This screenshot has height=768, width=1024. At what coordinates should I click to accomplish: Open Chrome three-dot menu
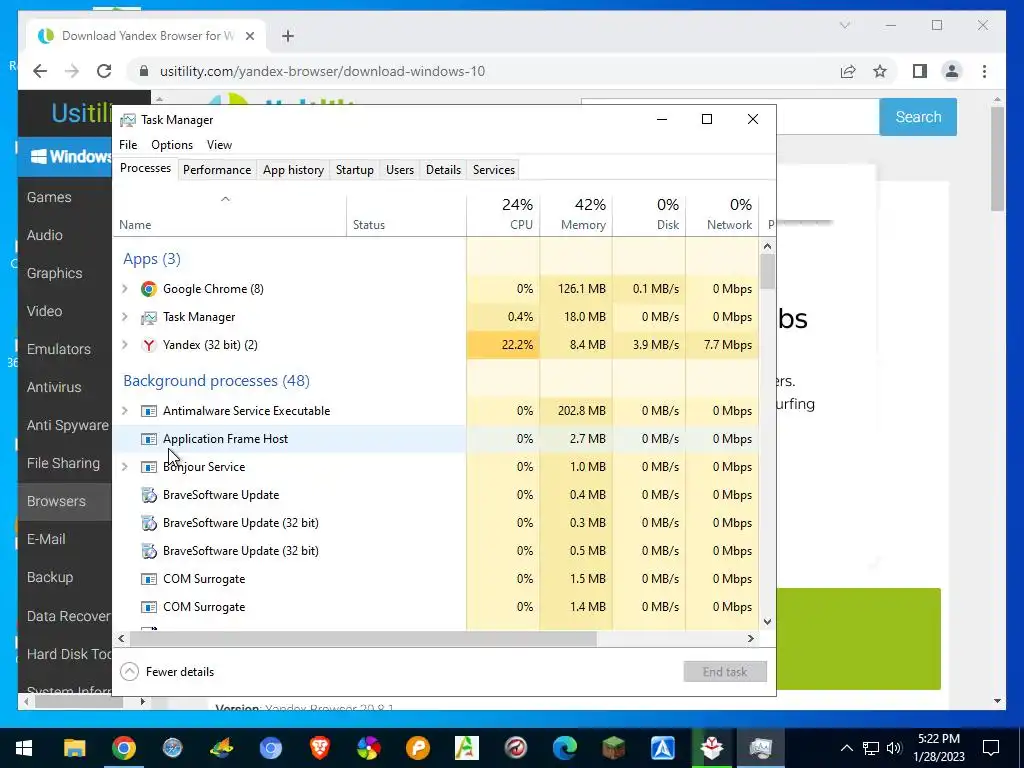[984, 71]
